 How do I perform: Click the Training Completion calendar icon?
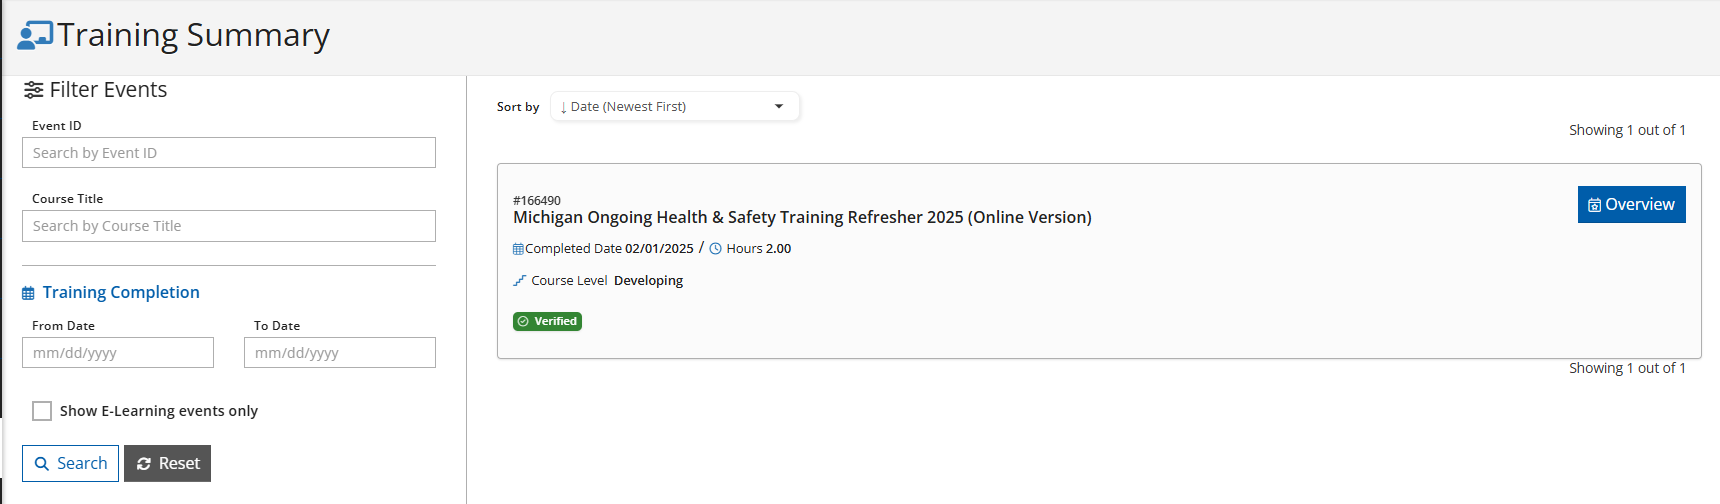[x=28, y=293]
